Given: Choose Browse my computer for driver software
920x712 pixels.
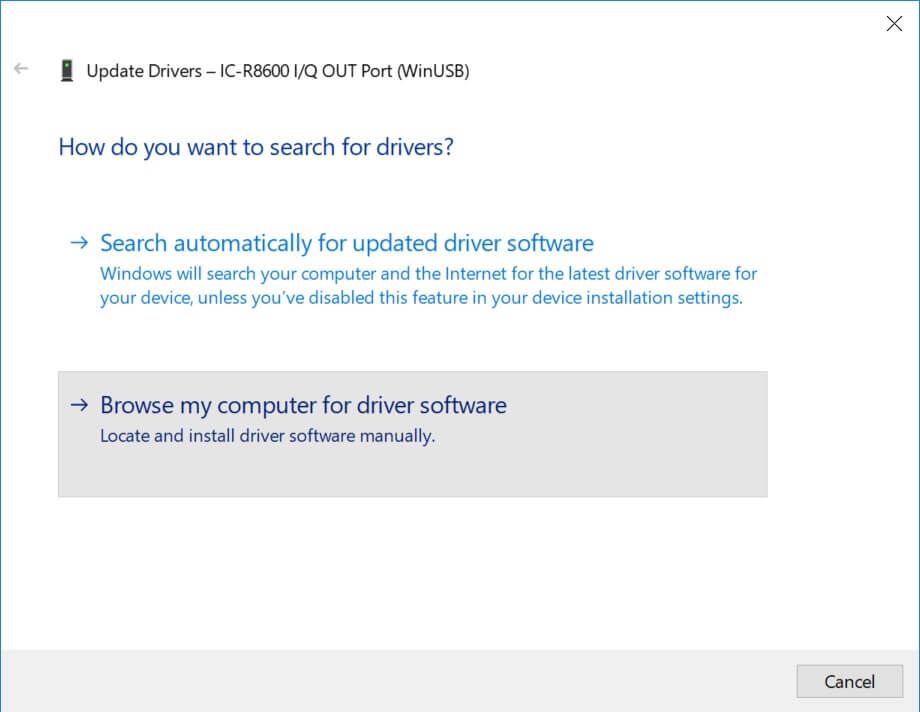Looking at the screenshot, I should 413,434.
